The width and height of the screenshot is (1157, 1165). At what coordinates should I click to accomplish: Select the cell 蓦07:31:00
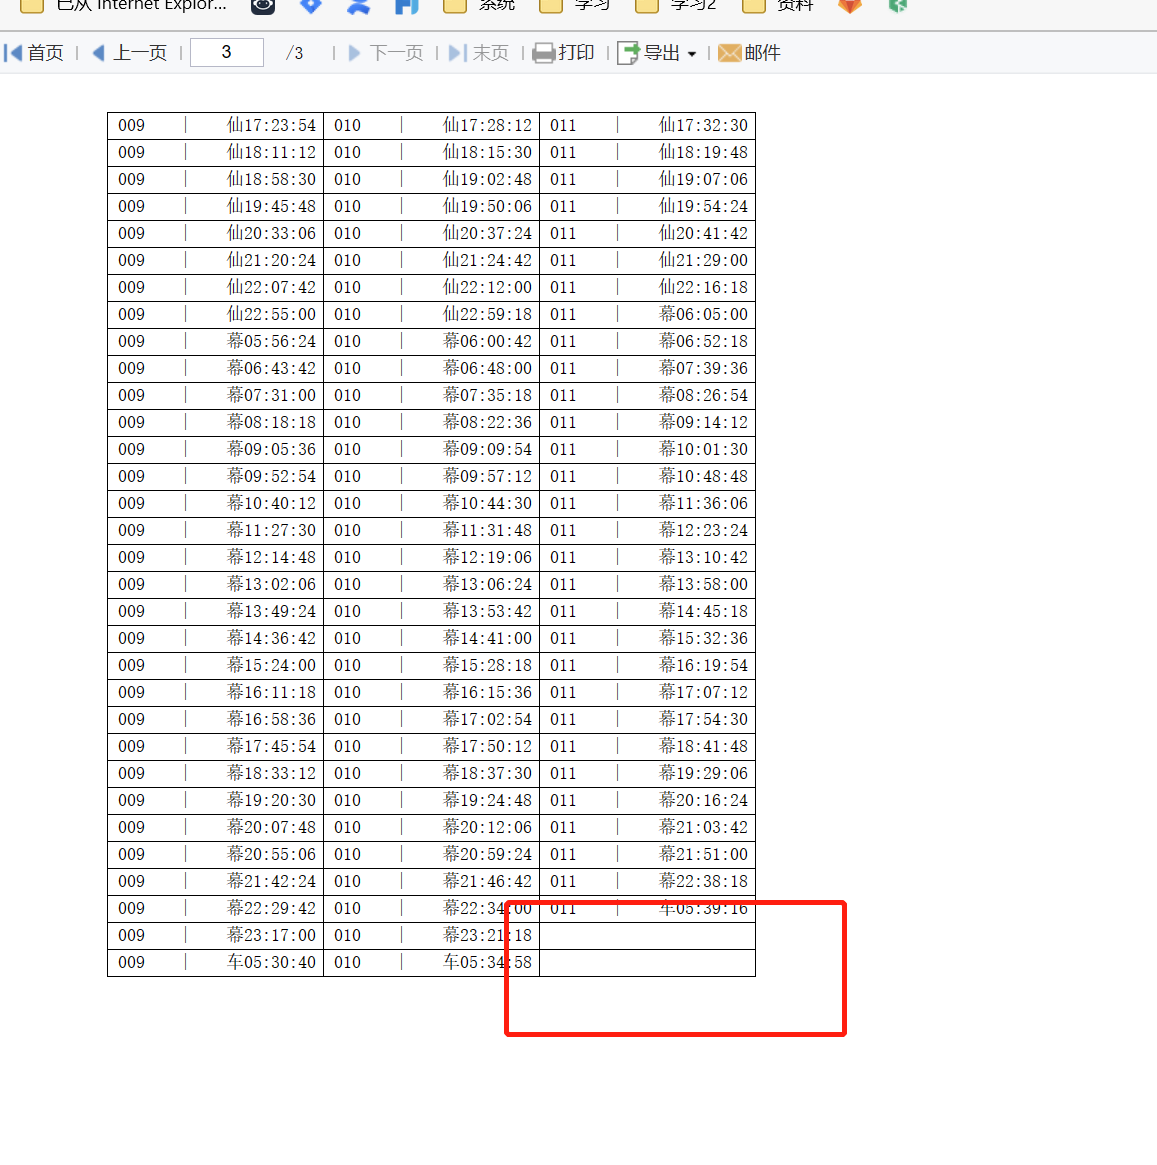(x=271, y=395)
